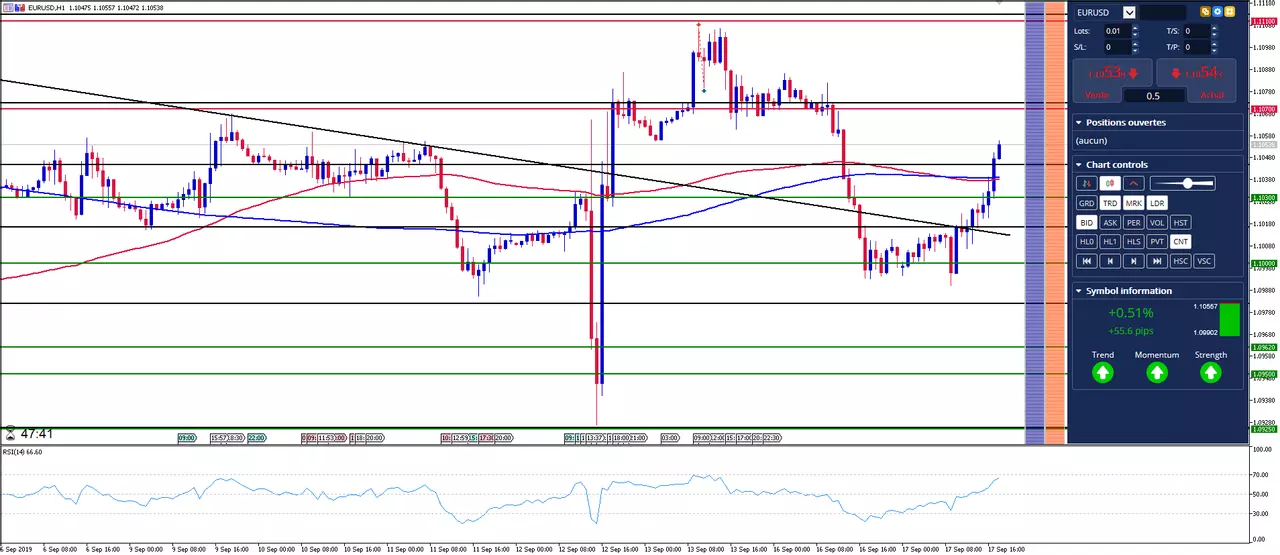Click the HSC button
The image size is (1280, 555).
point(1181,261)
